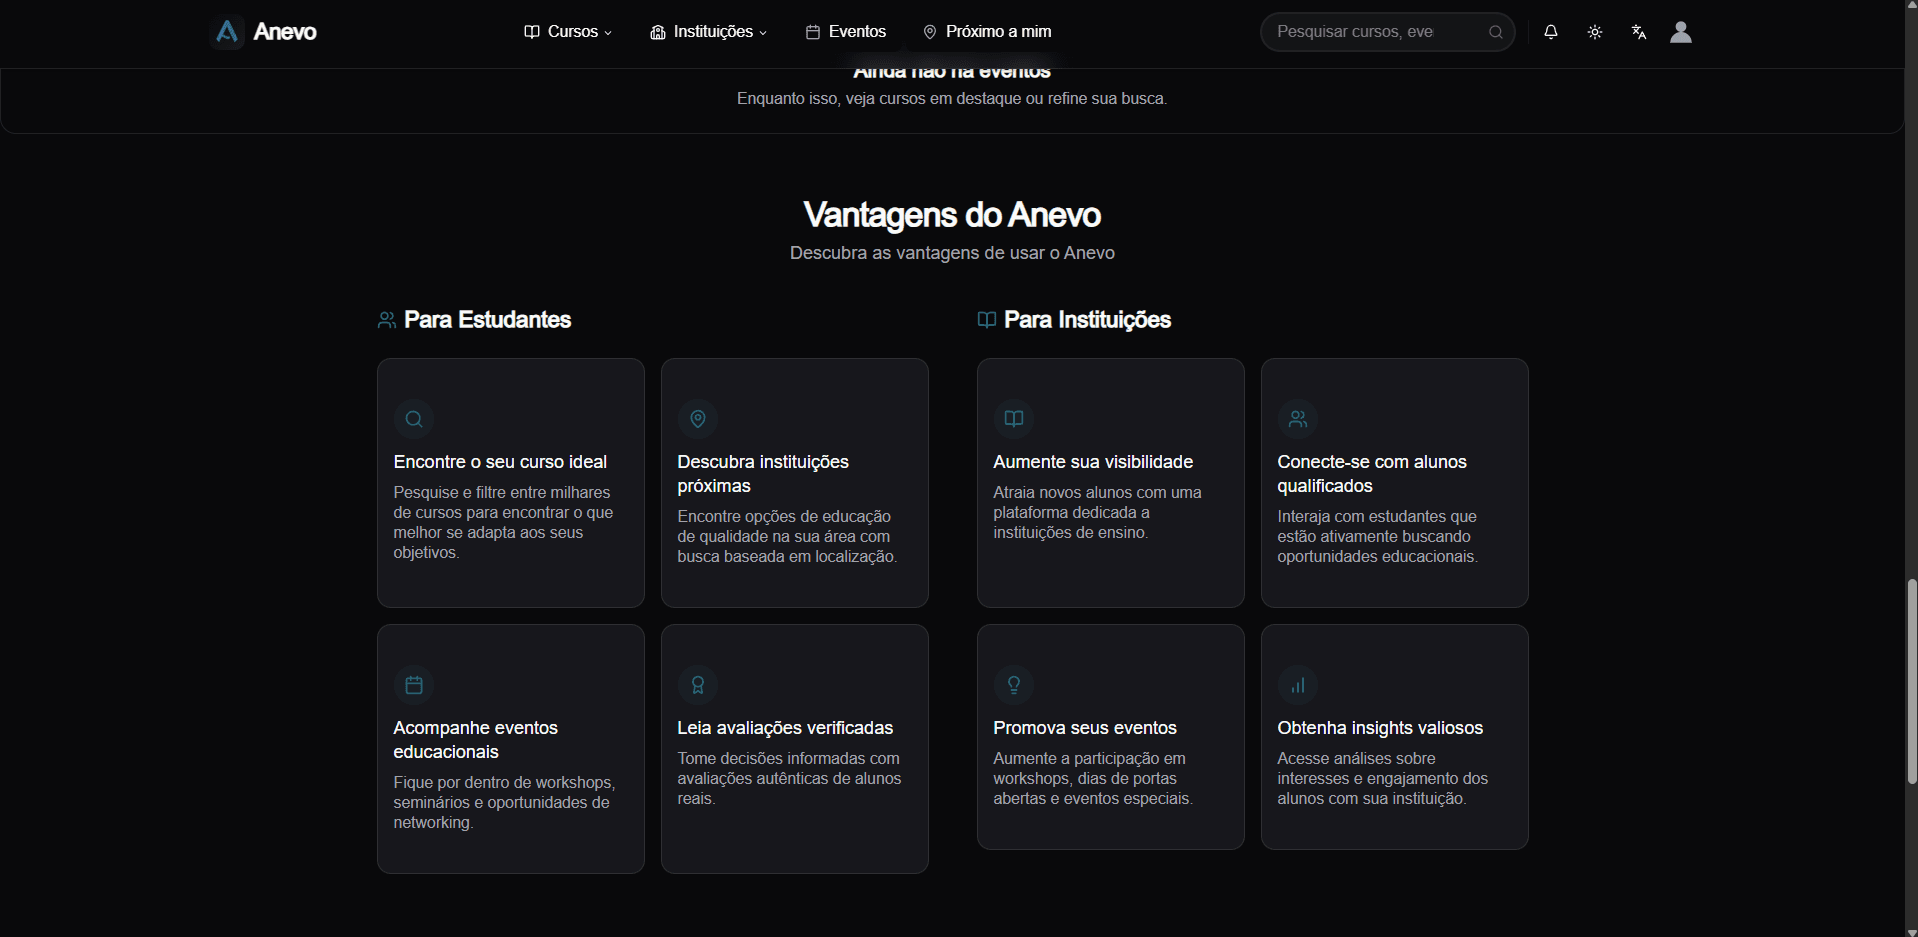Click the magnifier button in the search bar
The width and height of the screenshot is (1918, 937).
[x=1494, y=31]
